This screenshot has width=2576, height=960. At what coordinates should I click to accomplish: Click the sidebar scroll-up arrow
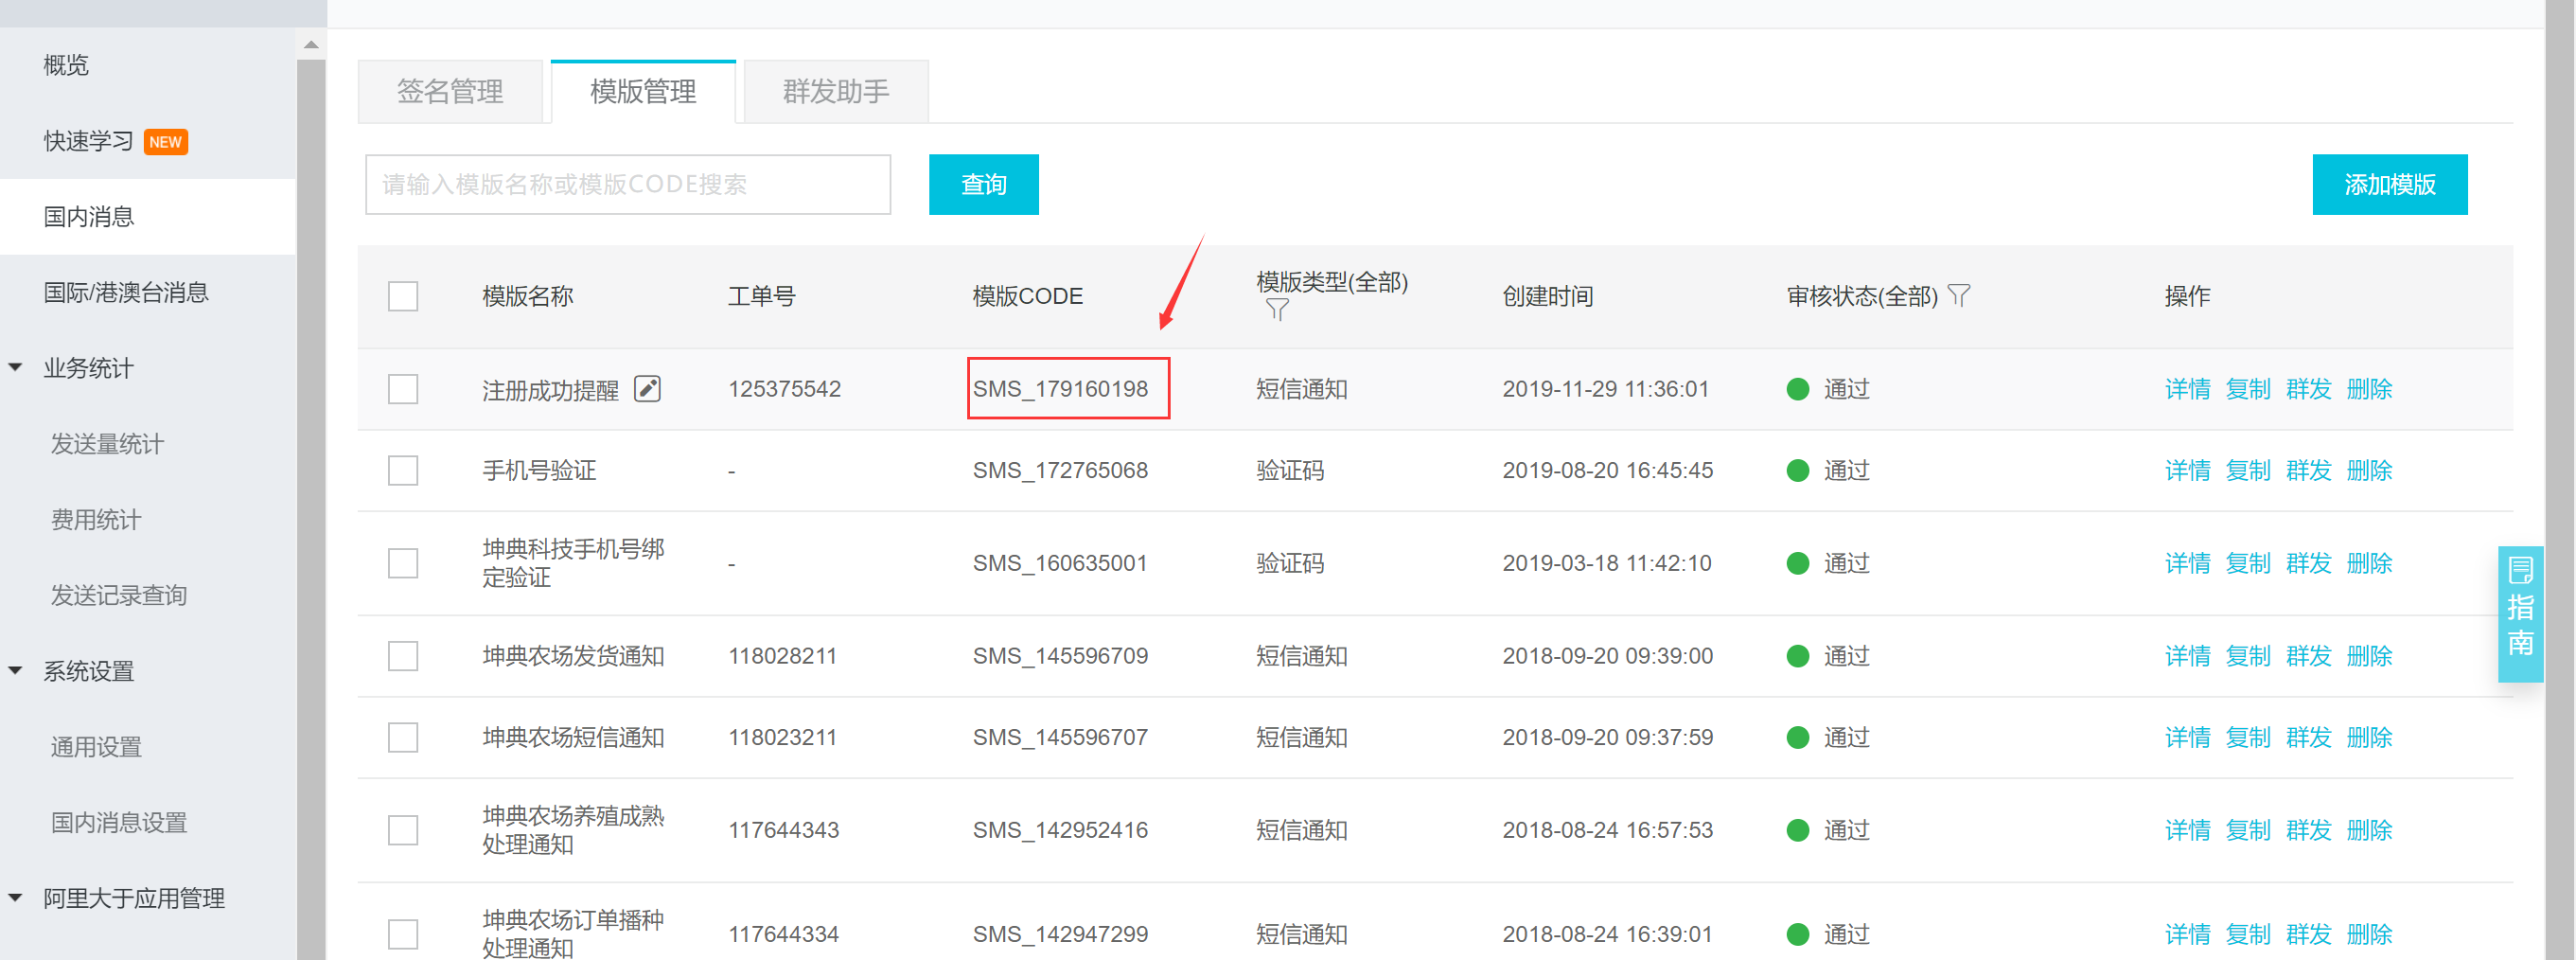point(311,44)
